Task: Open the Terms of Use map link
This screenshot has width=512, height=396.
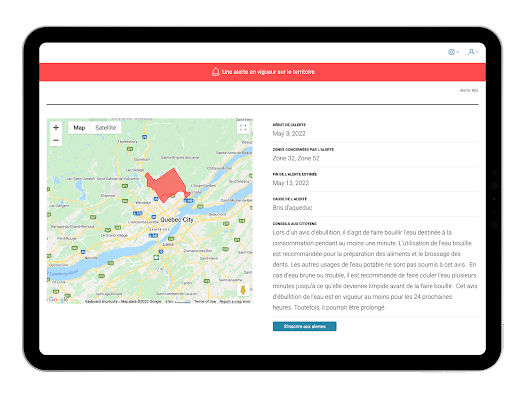Action: point(205,301)
